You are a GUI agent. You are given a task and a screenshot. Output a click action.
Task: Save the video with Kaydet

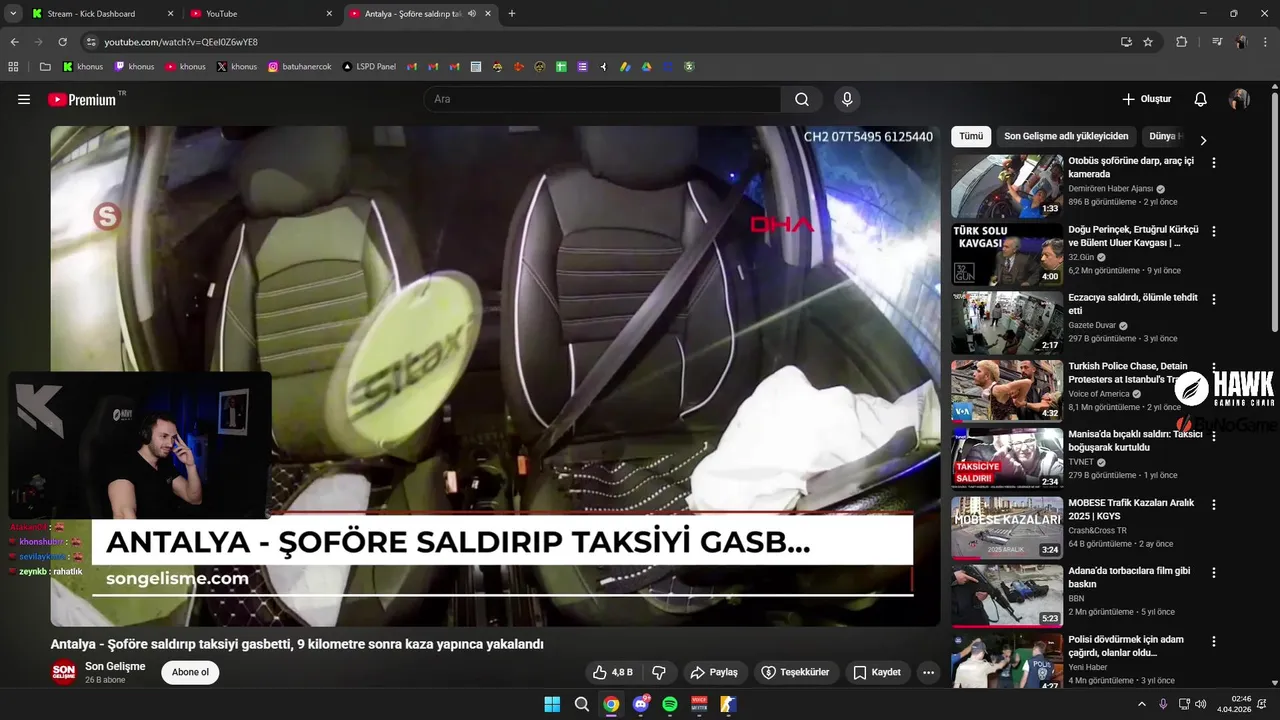[877, 672]
